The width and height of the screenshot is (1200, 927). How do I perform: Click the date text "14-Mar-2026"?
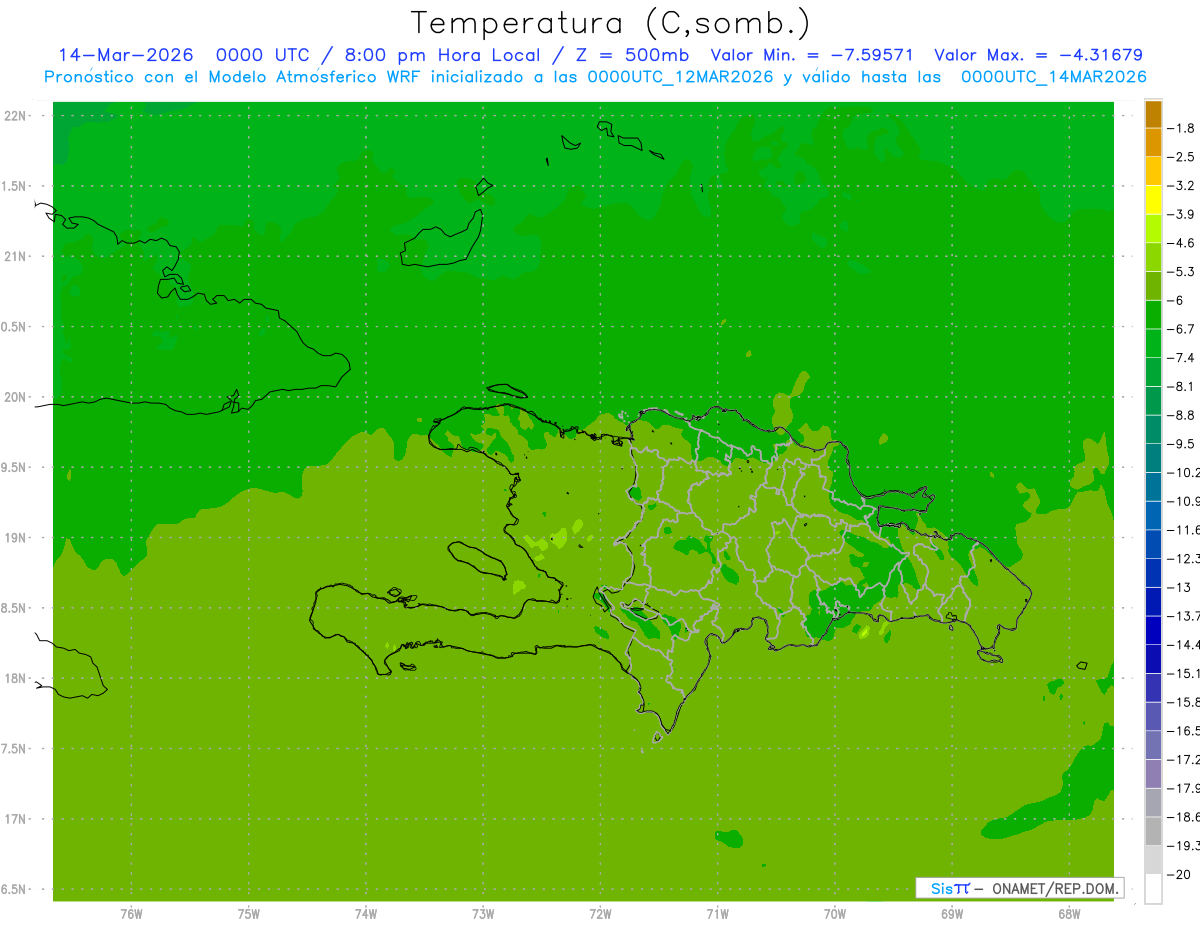pos(125,55)
